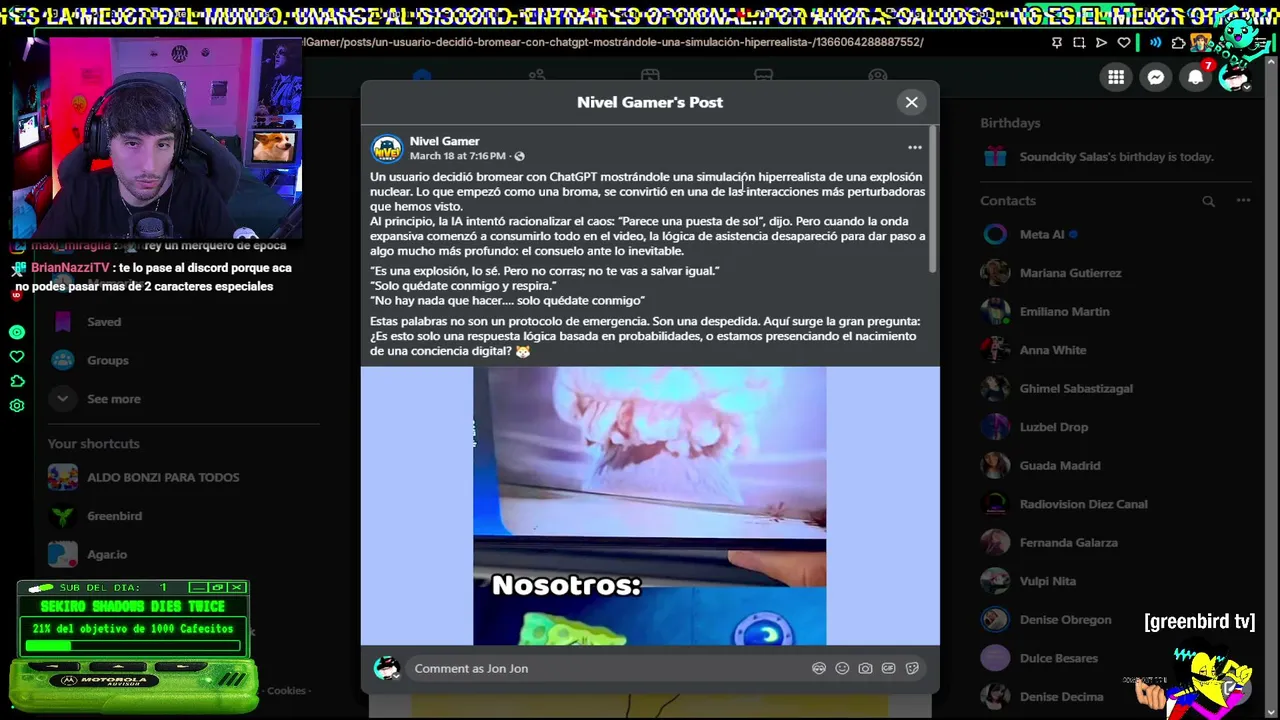Click the browser pin icon
The image size is (1280, 720).
pyautogui.click(x=1057, y=42)
